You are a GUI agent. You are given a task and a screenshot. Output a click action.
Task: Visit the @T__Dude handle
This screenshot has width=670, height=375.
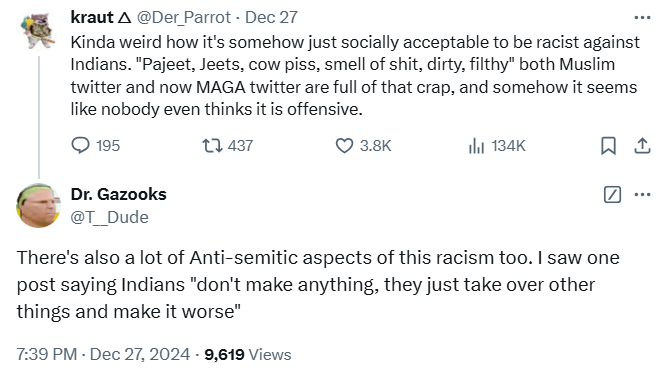tap(110, 217)
